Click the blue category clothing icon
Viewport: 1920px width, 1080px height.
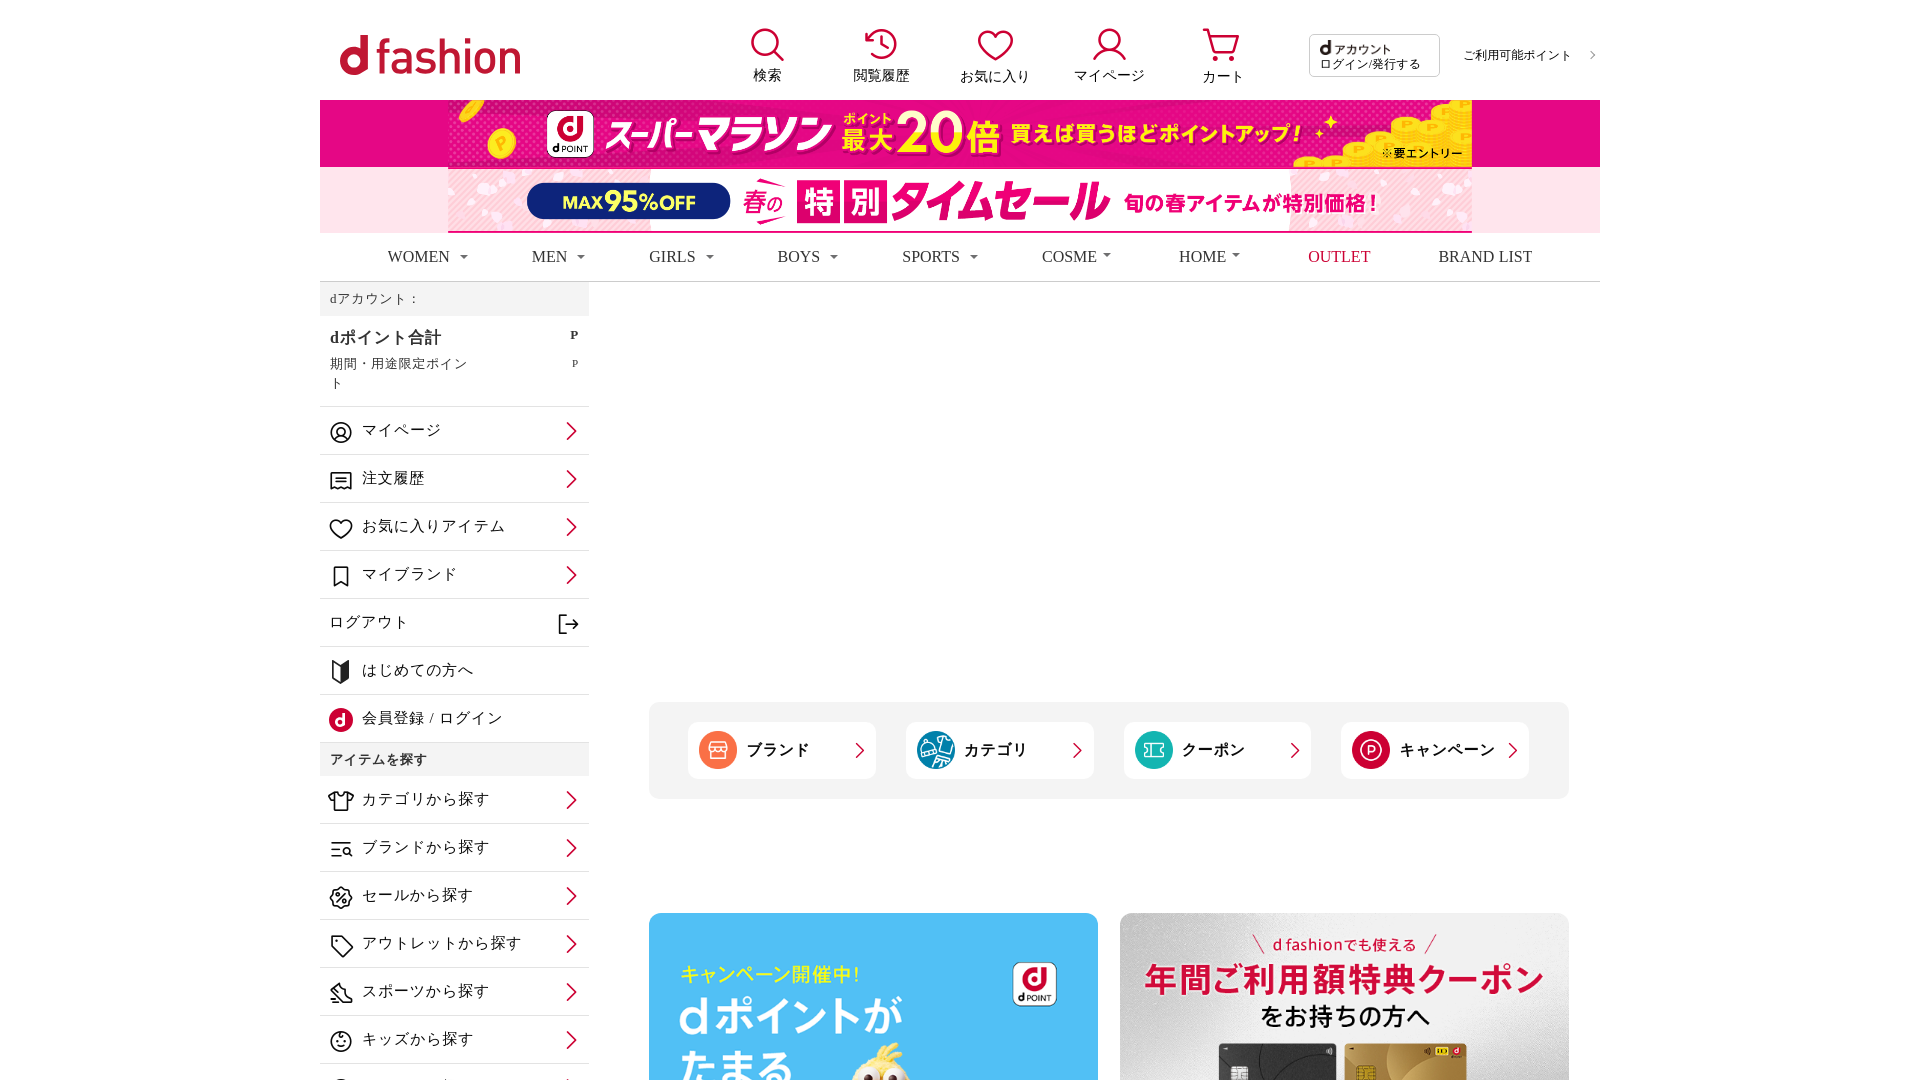click(x=936, y=750)
